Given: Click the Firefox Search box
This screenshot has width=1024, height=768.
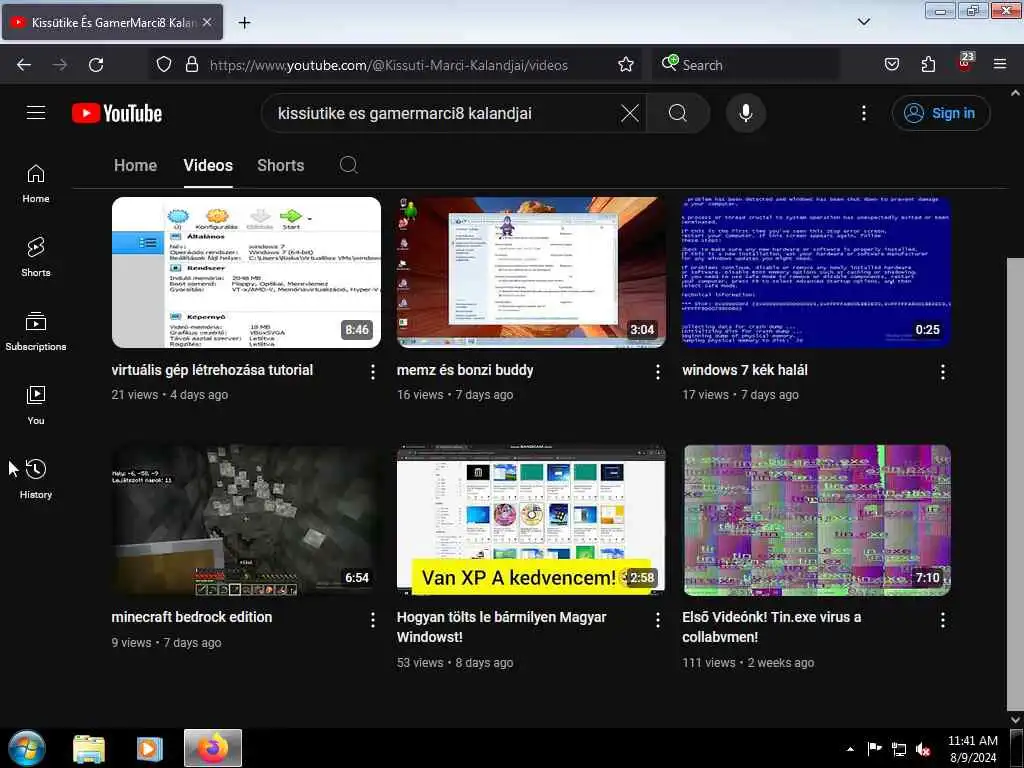Looking at the screenshot, I should point(746,65).
